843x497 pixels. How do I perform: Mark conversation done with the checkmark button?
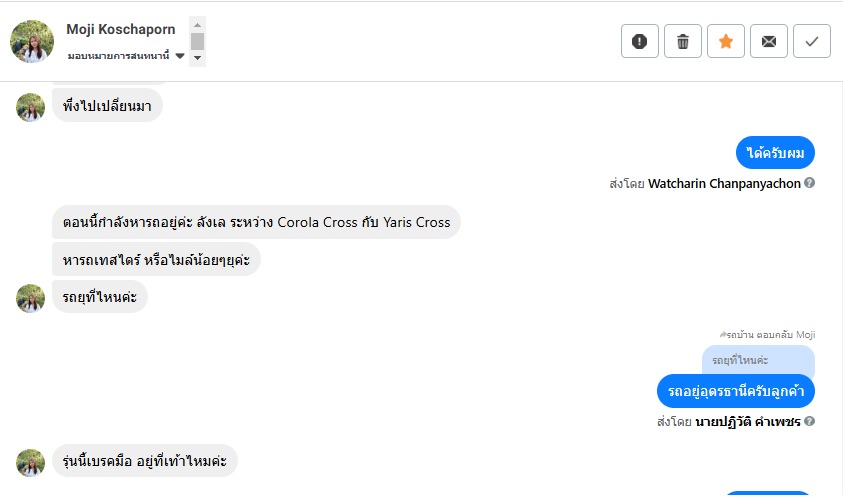812,41
